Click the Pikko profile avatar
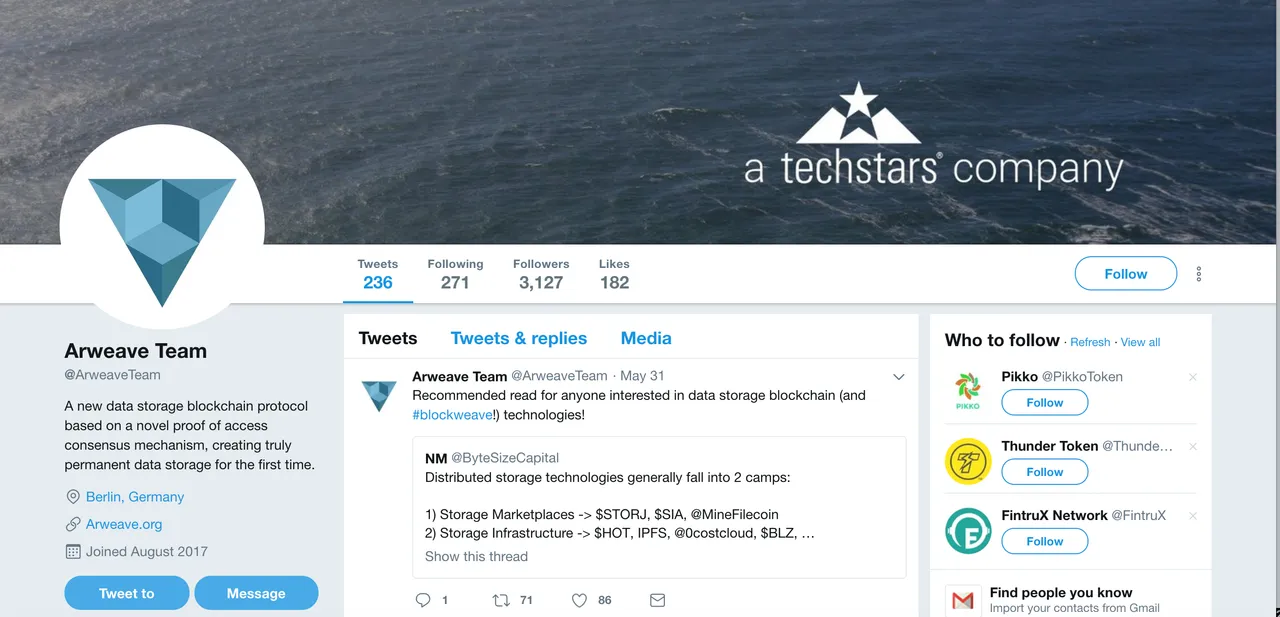 point(967,392)
